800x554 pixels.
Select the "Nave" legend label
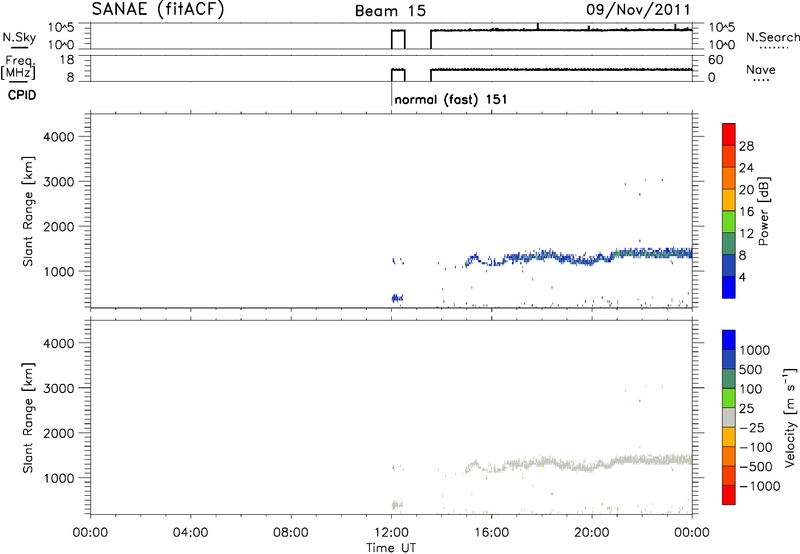click(x=761, y=69)
